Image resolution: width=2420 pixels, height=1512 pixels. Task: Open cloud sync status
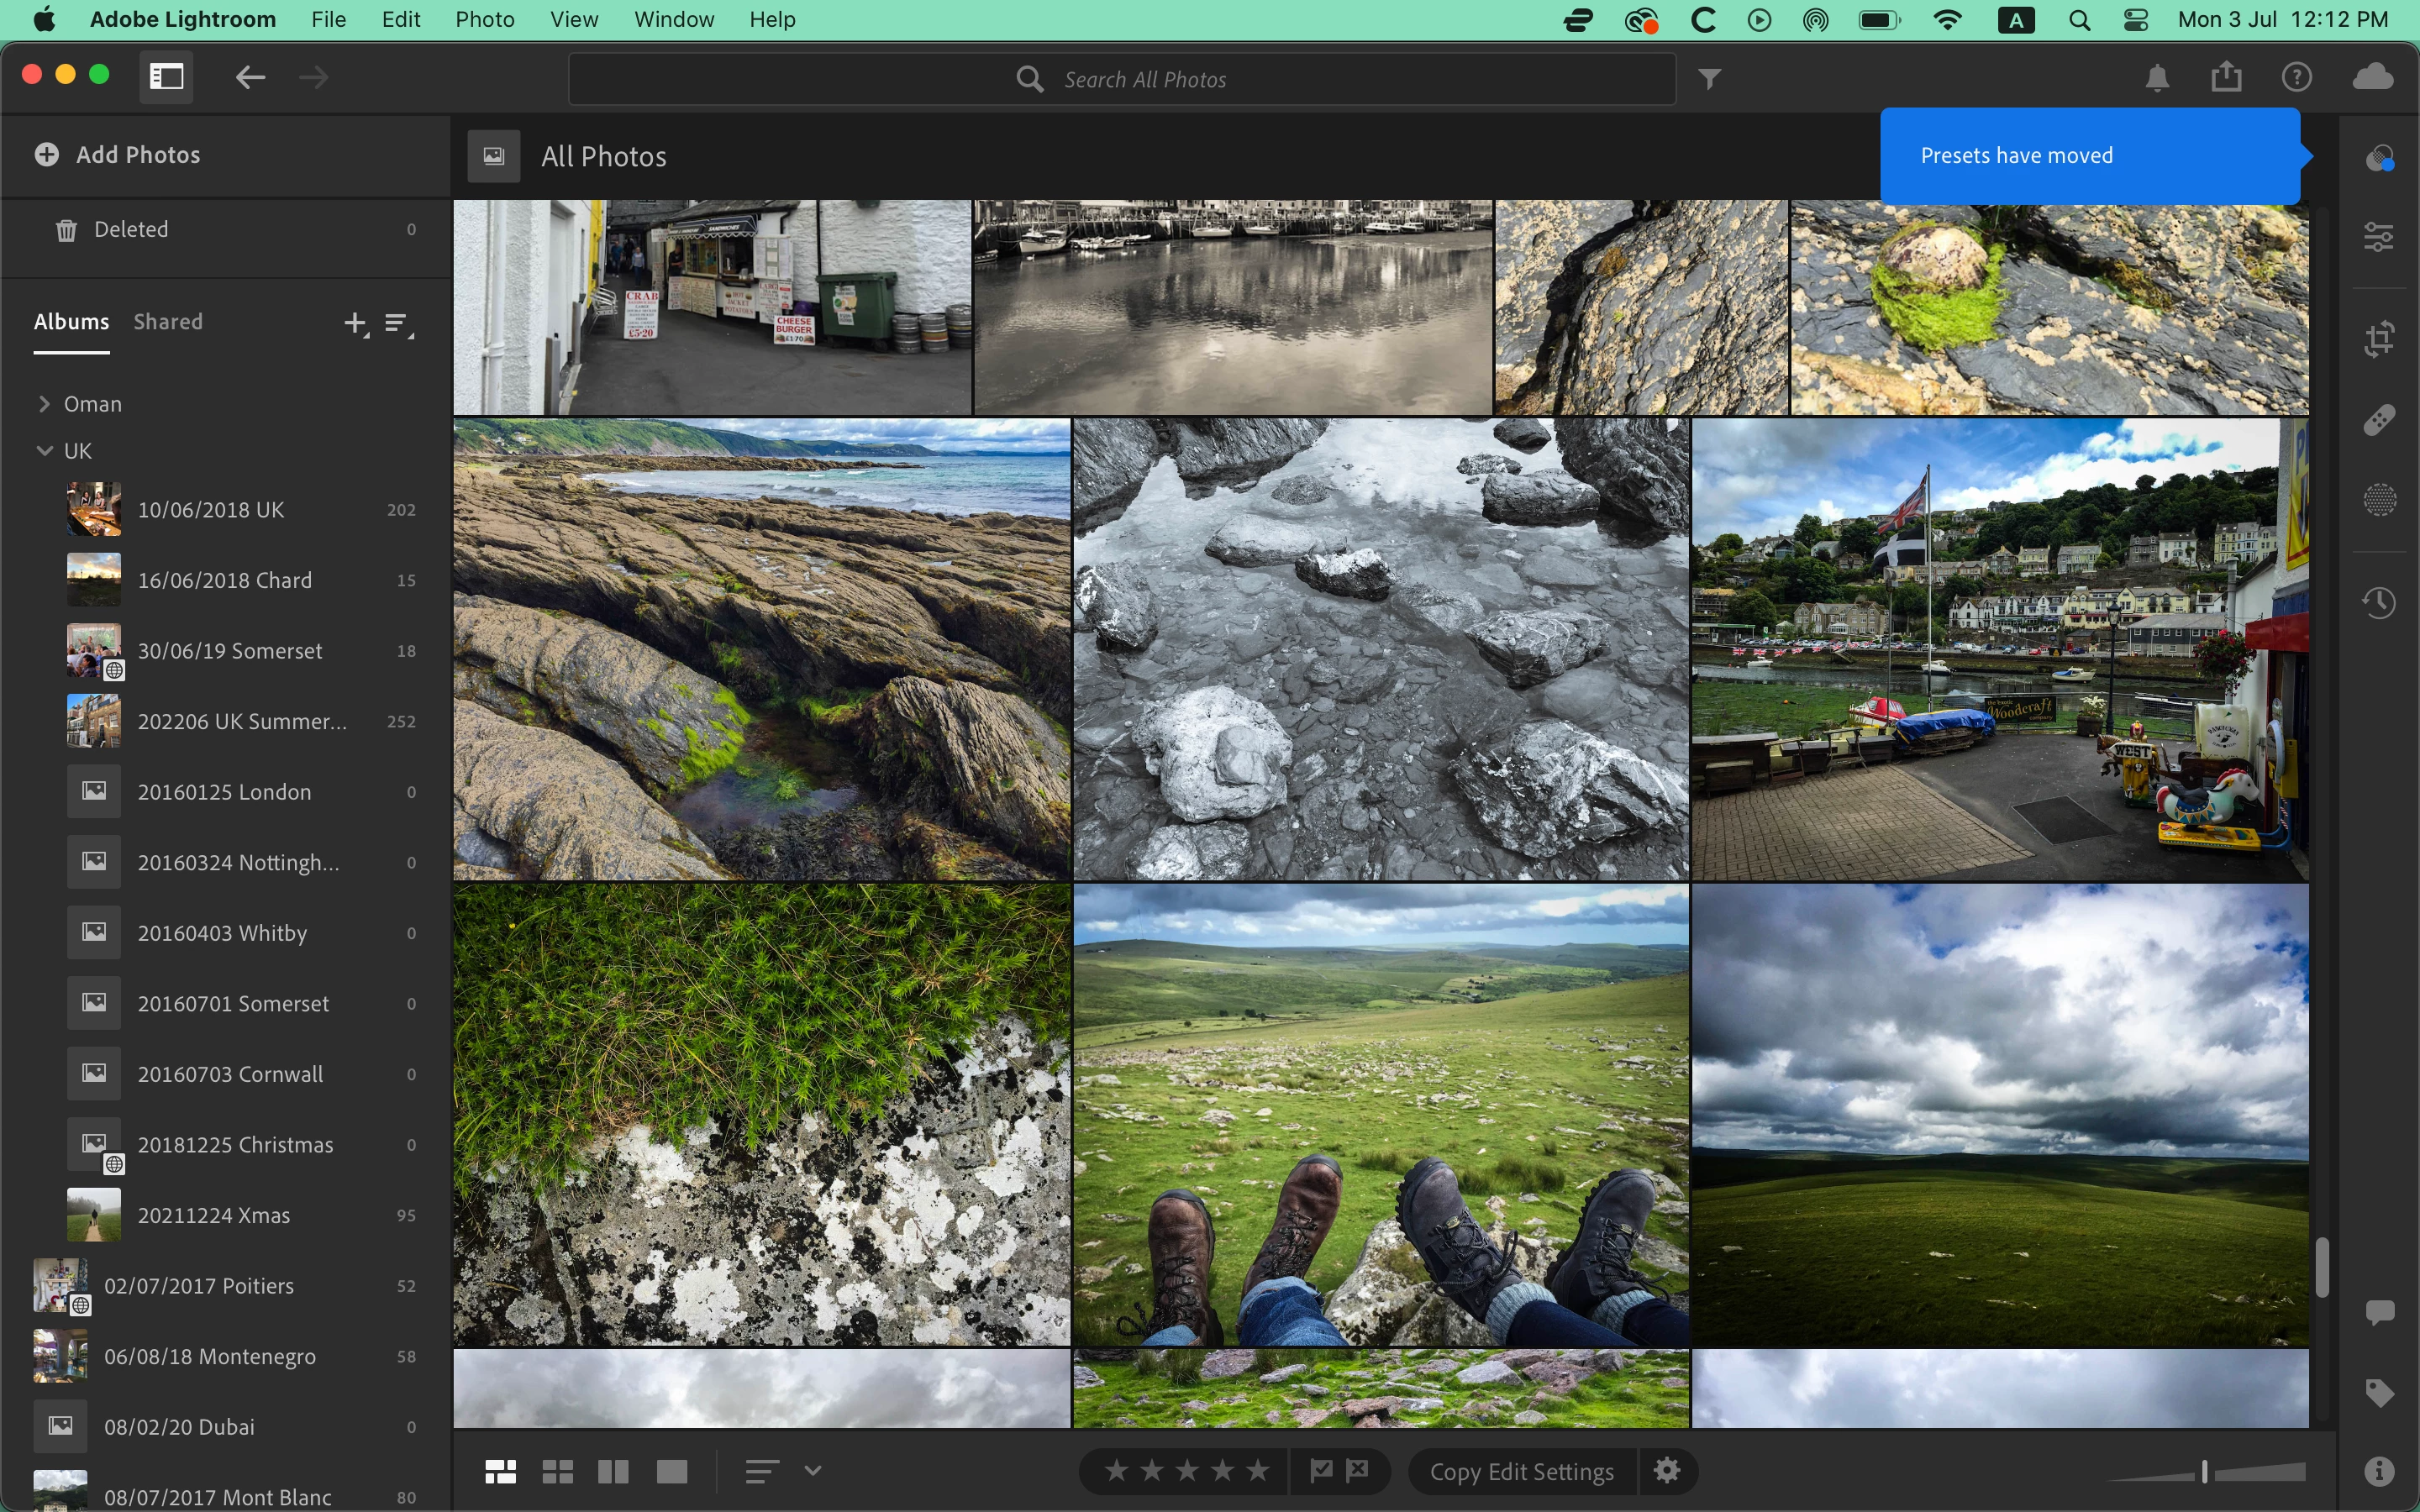pyautogui.click(x=2373, y=77)
